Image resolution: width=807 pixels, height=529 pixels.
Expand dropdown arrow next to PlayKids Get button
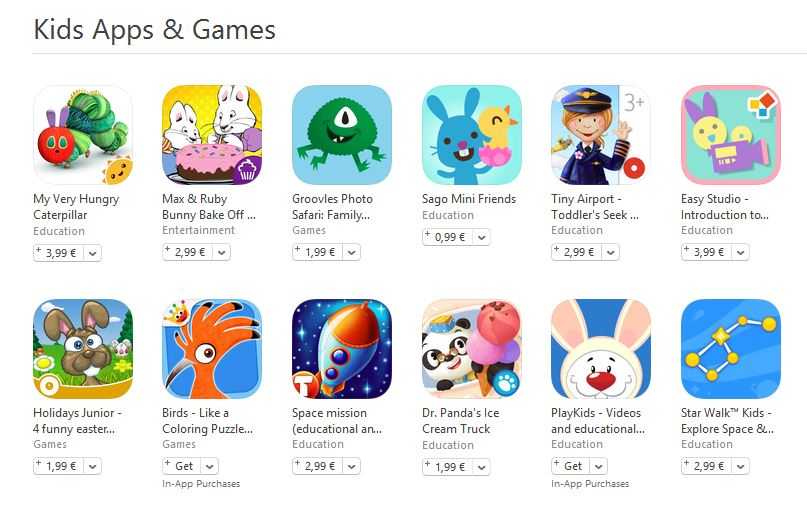[598, 466]
